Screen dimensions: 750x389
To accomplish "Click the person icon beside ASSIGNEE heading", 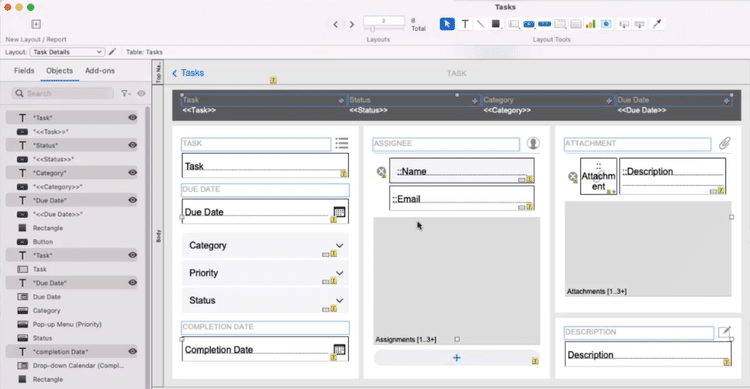I will click(x=533, y=143).
